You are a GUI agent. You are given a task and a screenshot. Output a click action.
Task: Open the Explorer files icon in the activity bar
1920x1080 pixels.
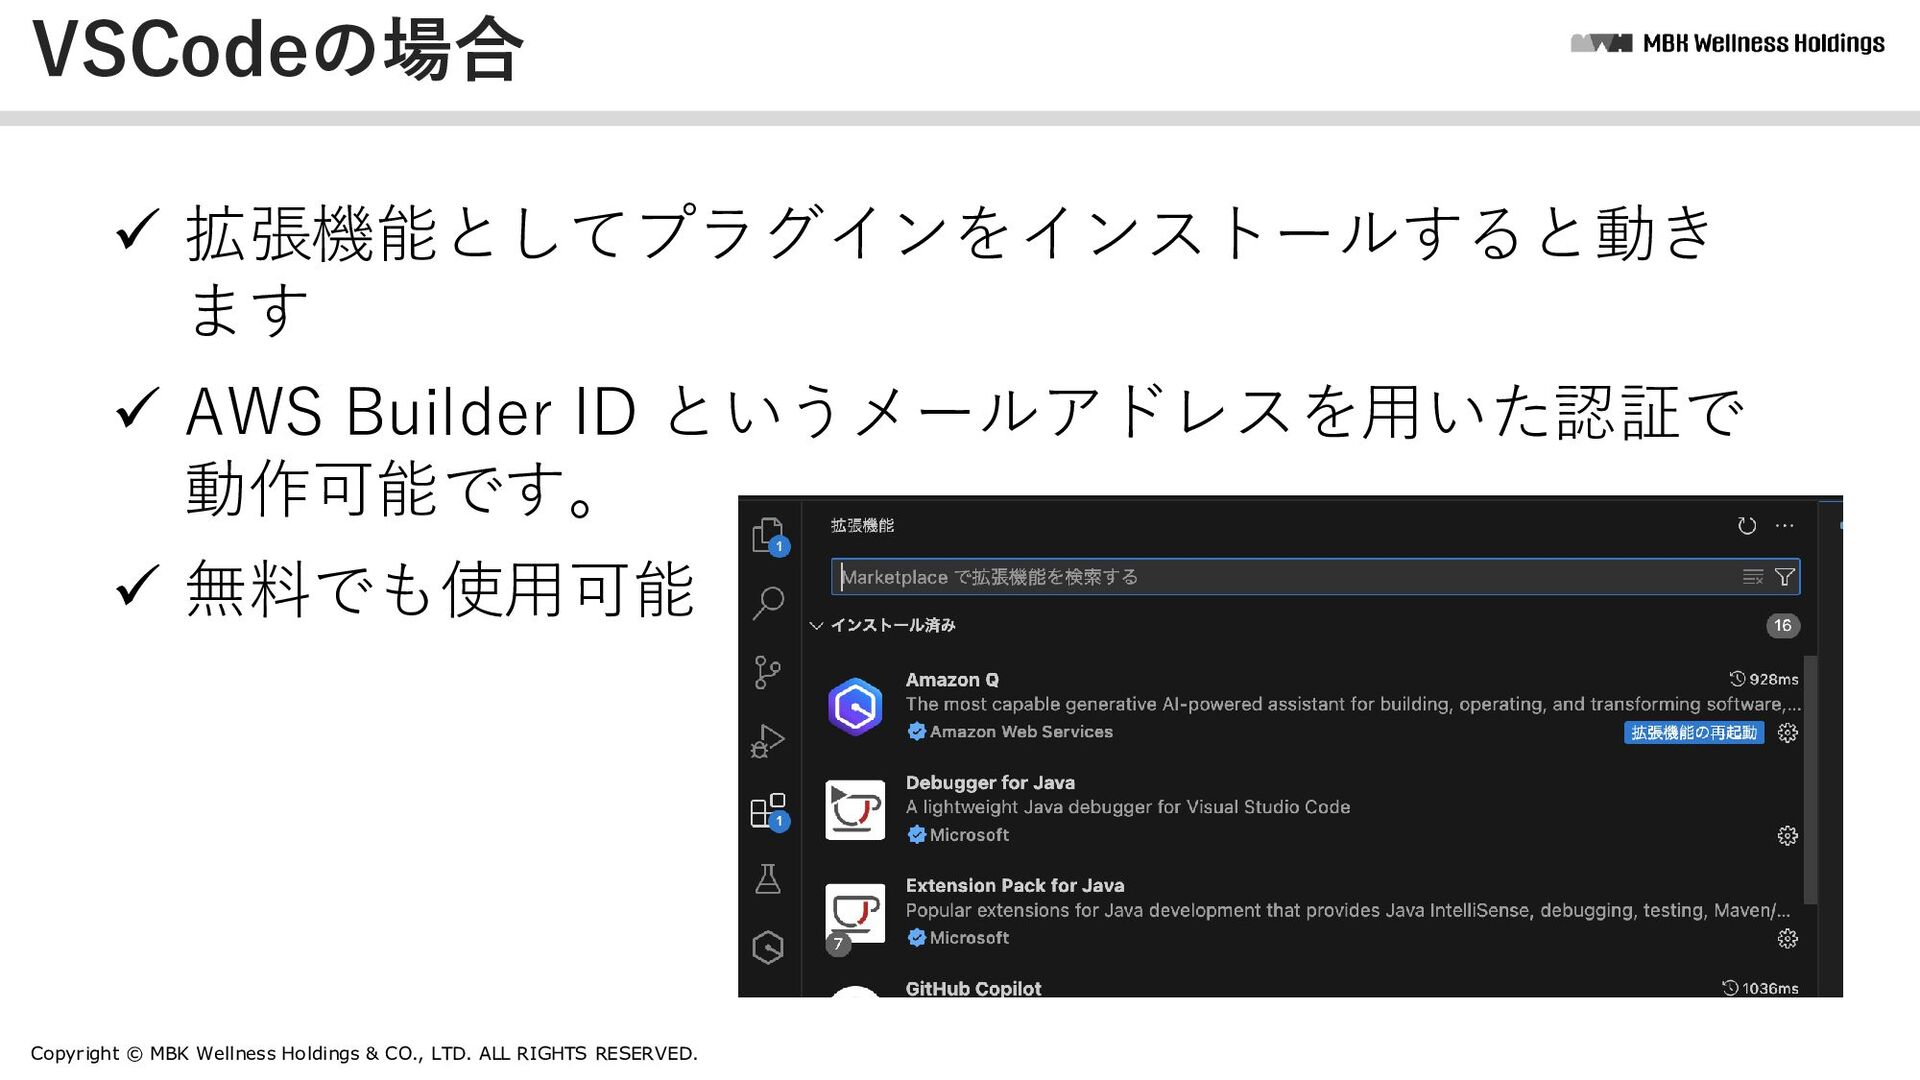pyautogui.click(x=768, y=535)
